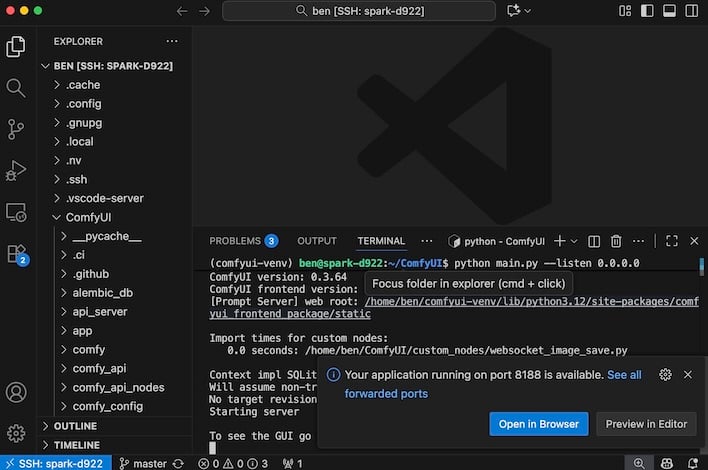The width and height of the screenshot is (708, 470).
Task: Synchronize changes icon in status bar
Action: pos(178,464)
